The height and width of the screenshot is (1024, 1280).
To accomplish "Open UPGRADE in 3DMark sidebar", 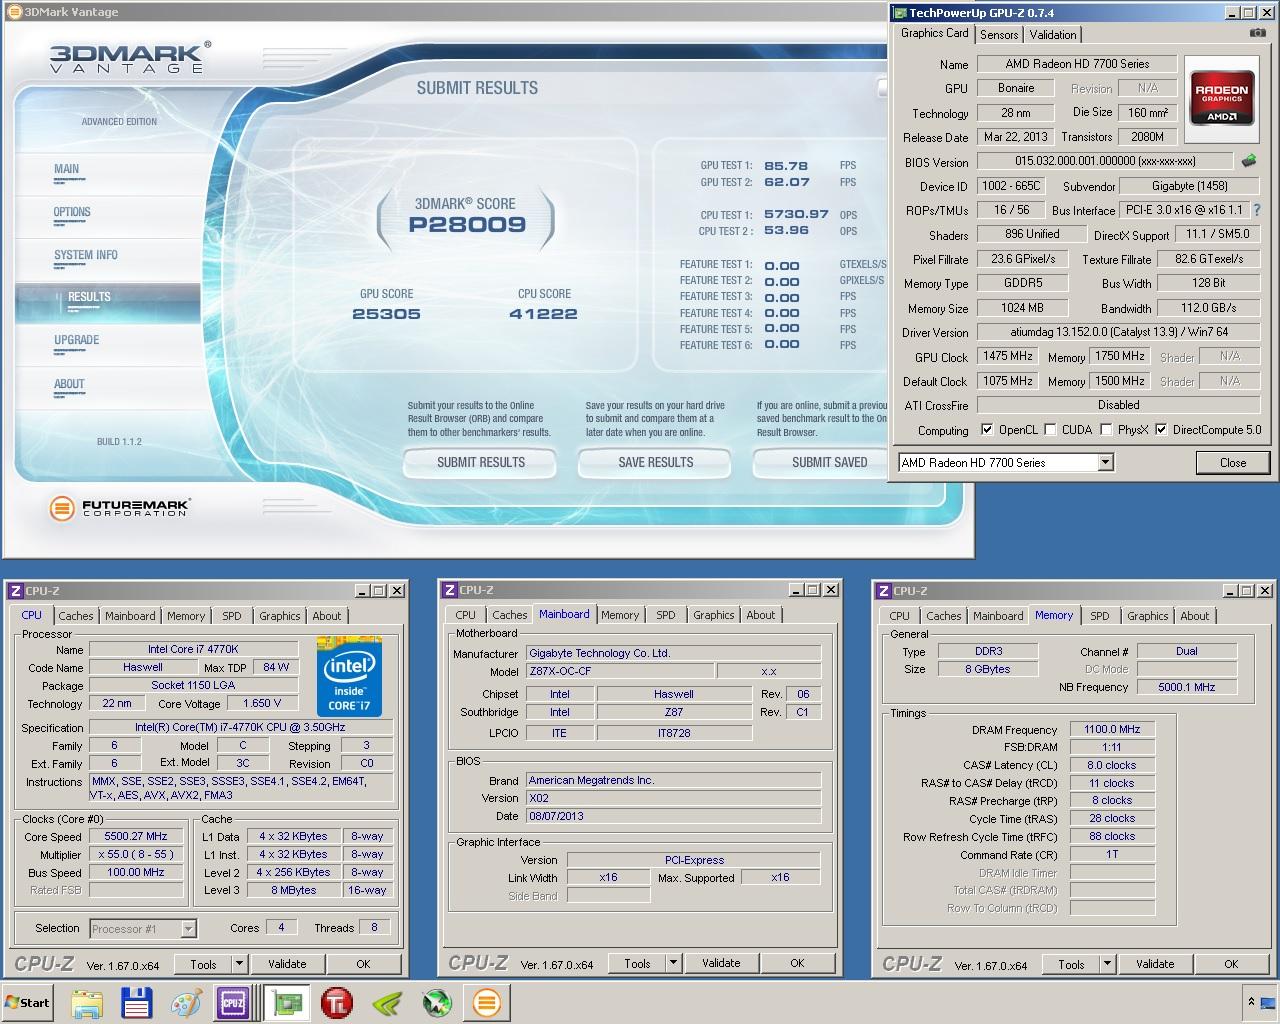I will pyautogui.click(x=76, y=340).
